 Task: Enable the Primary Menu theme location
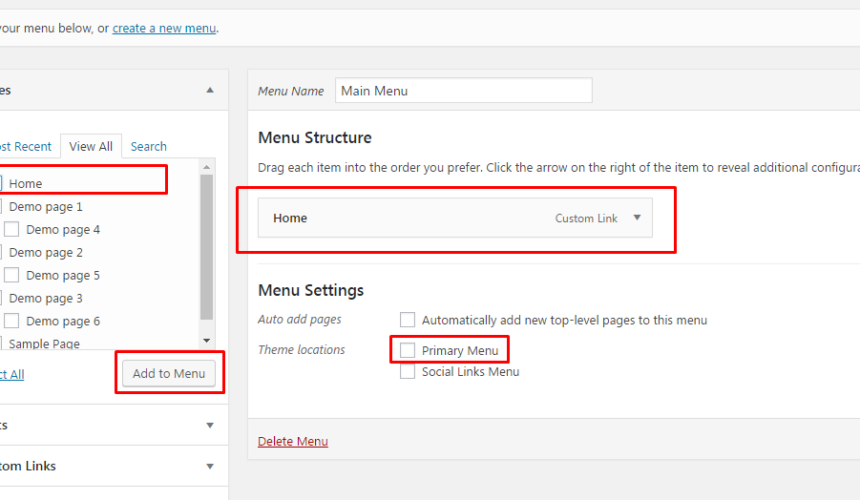407,350
